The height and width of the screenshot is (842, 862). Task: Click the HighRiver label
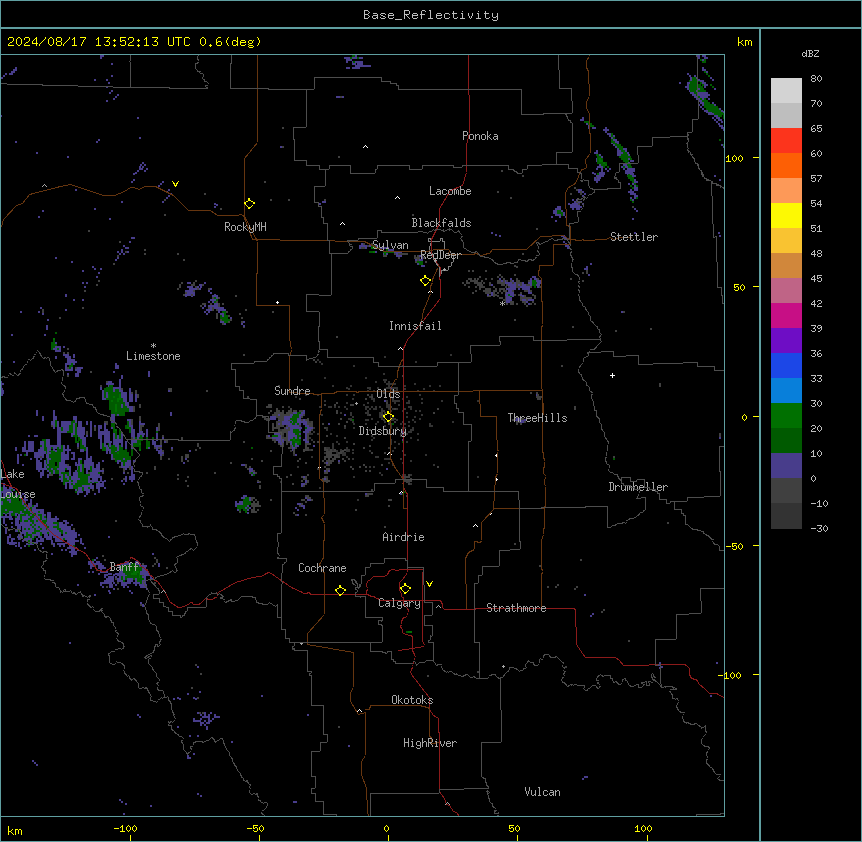click(430, 743)
